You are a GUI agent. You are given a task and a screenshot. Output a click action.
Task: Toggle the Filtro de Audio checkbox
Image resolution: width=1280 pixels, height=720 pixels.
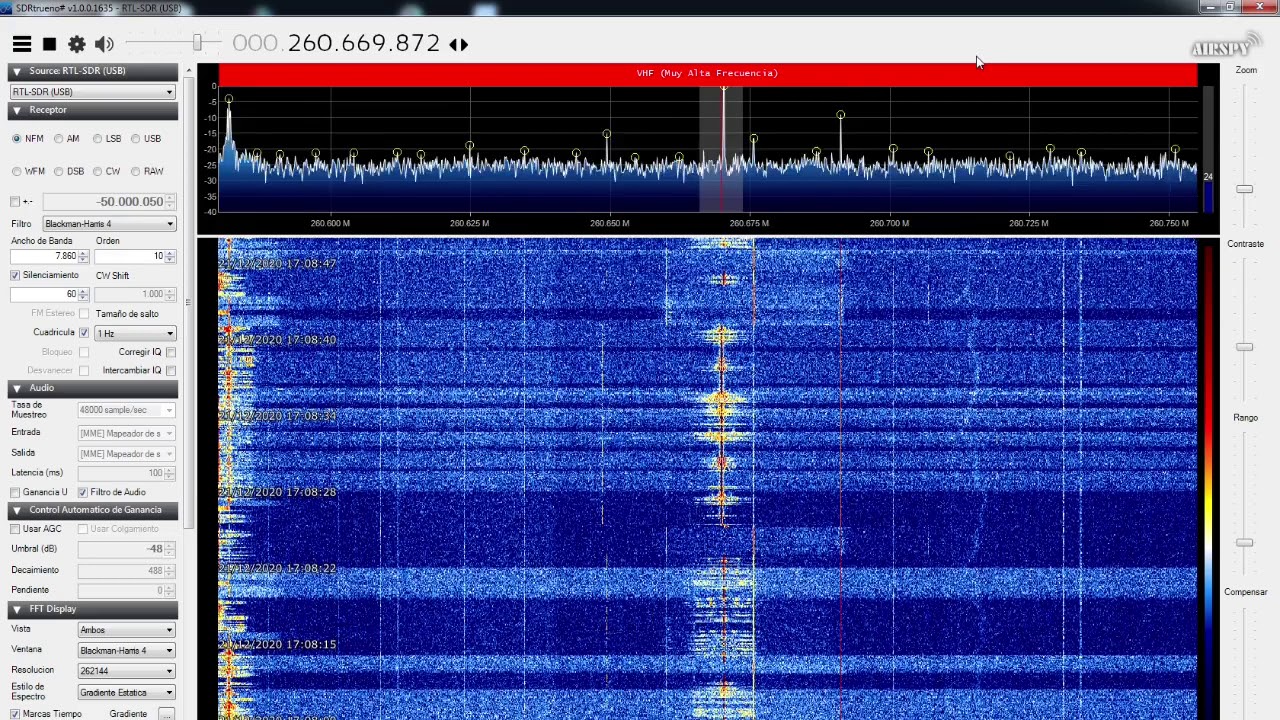[83, 492]
